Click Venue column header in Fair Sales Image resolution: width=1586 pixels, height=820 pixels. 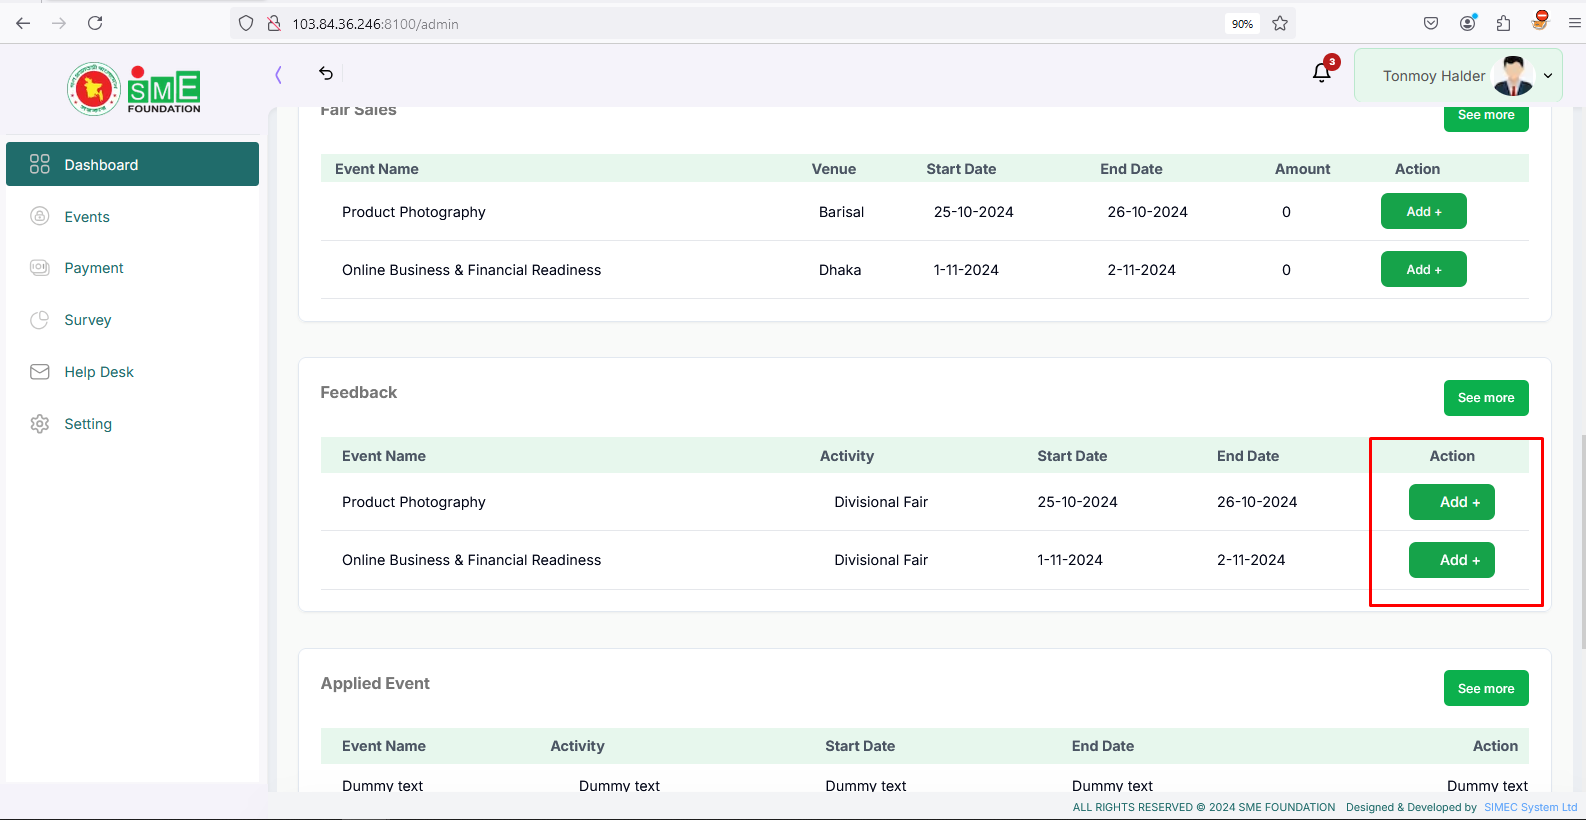click(x=834, y=169)
